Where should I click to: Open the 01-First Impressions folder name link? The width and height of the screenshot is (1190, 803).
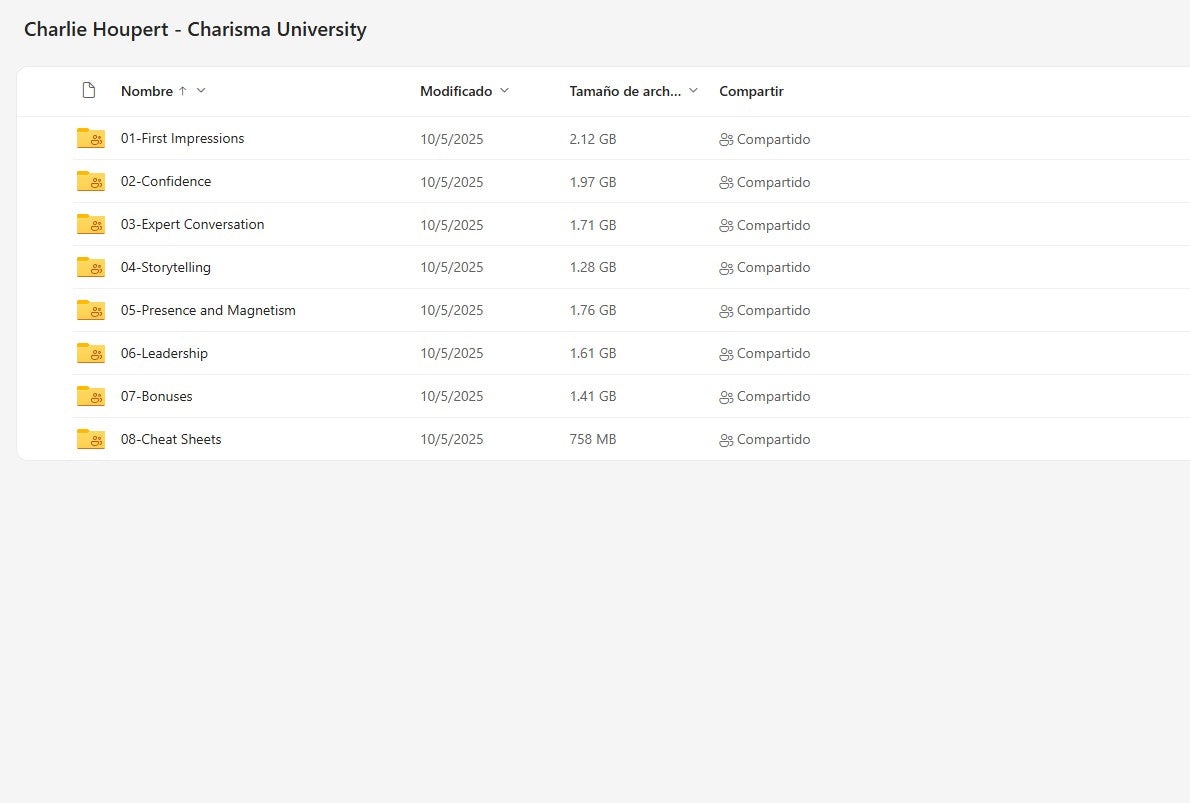click(182, 139)
